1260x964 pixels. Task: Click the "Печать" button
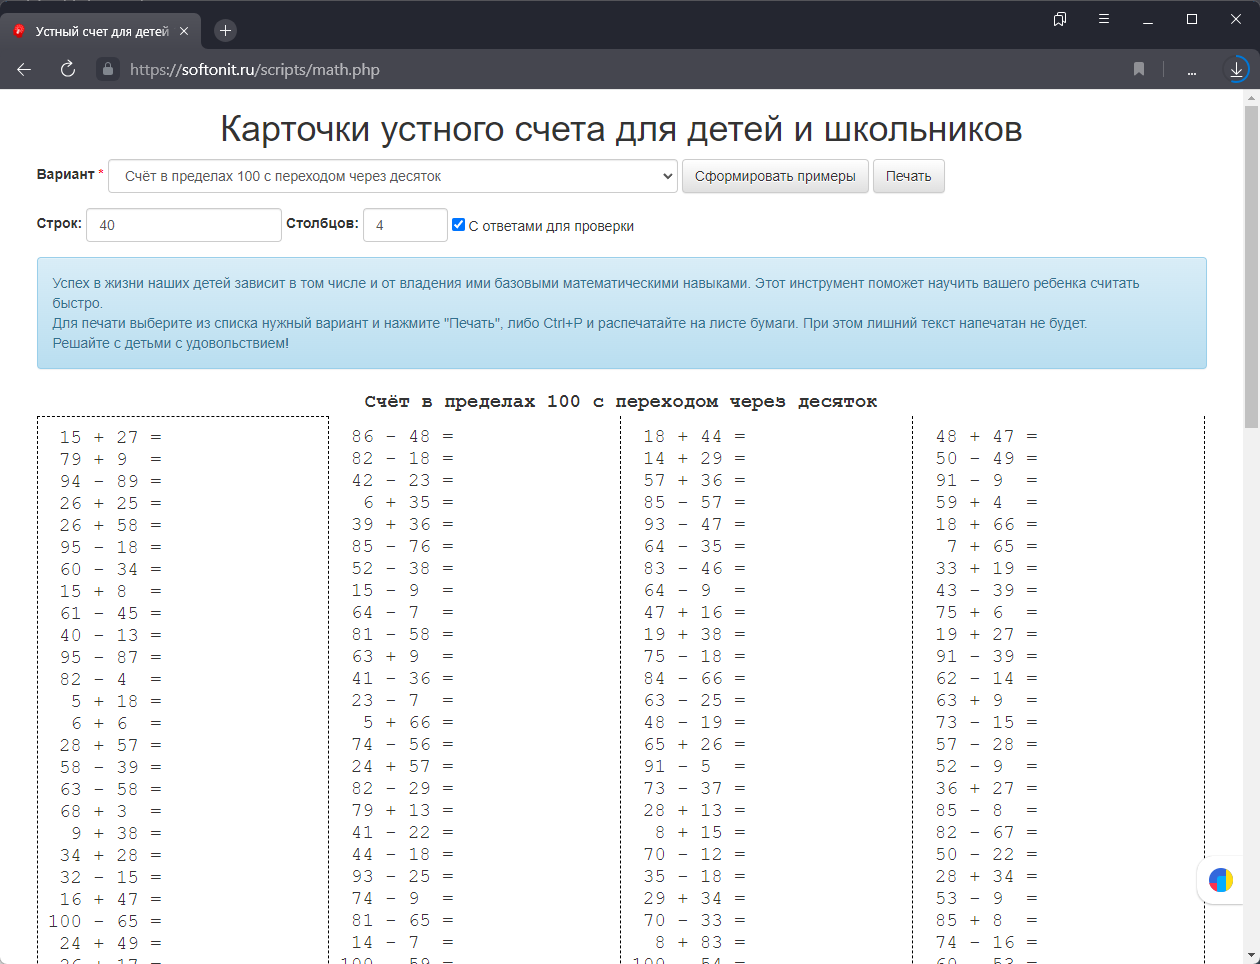(908, 176)
